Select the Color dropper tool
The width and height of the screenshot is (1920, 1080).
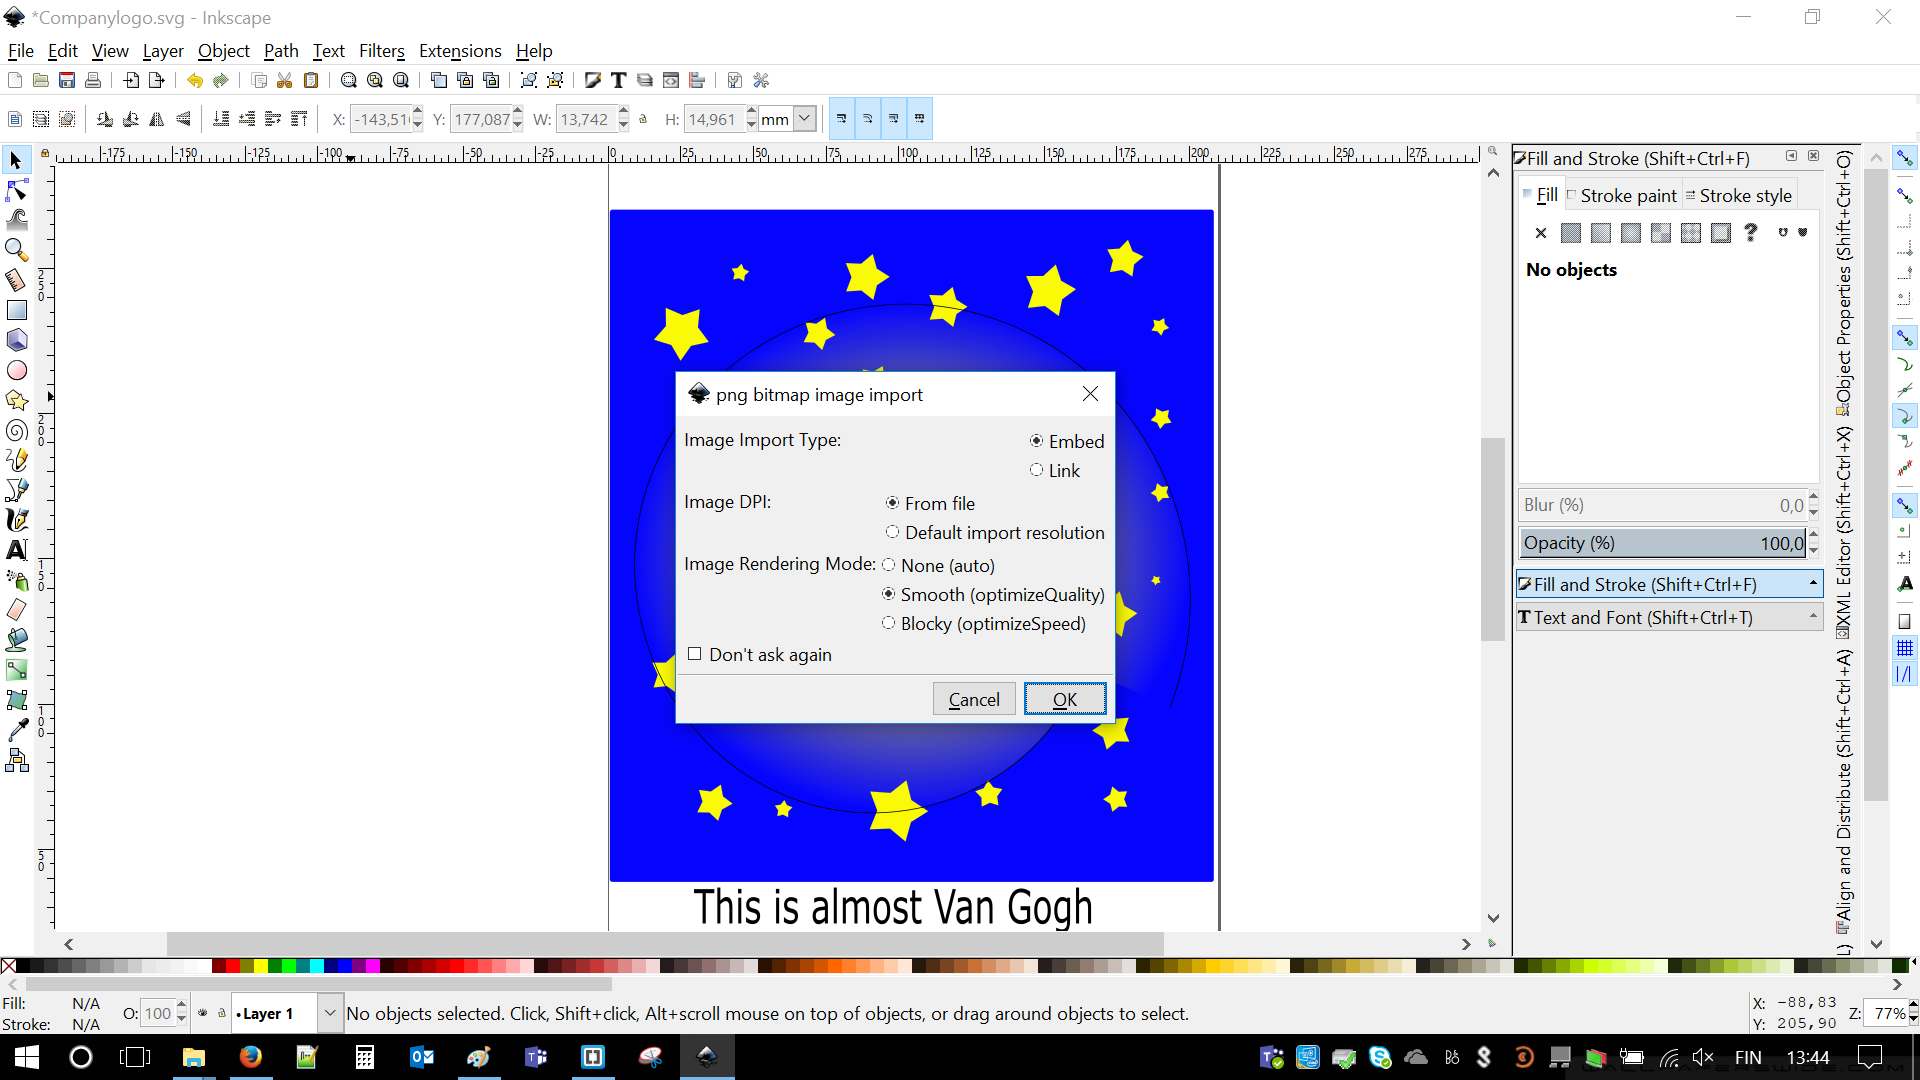click(x=17, y=730)
